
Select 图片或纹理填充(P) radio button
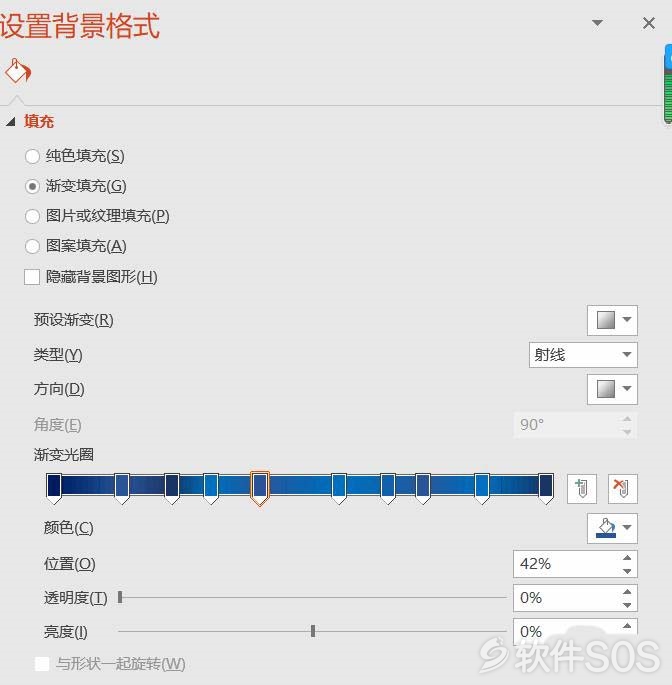(x=32, y=216)
